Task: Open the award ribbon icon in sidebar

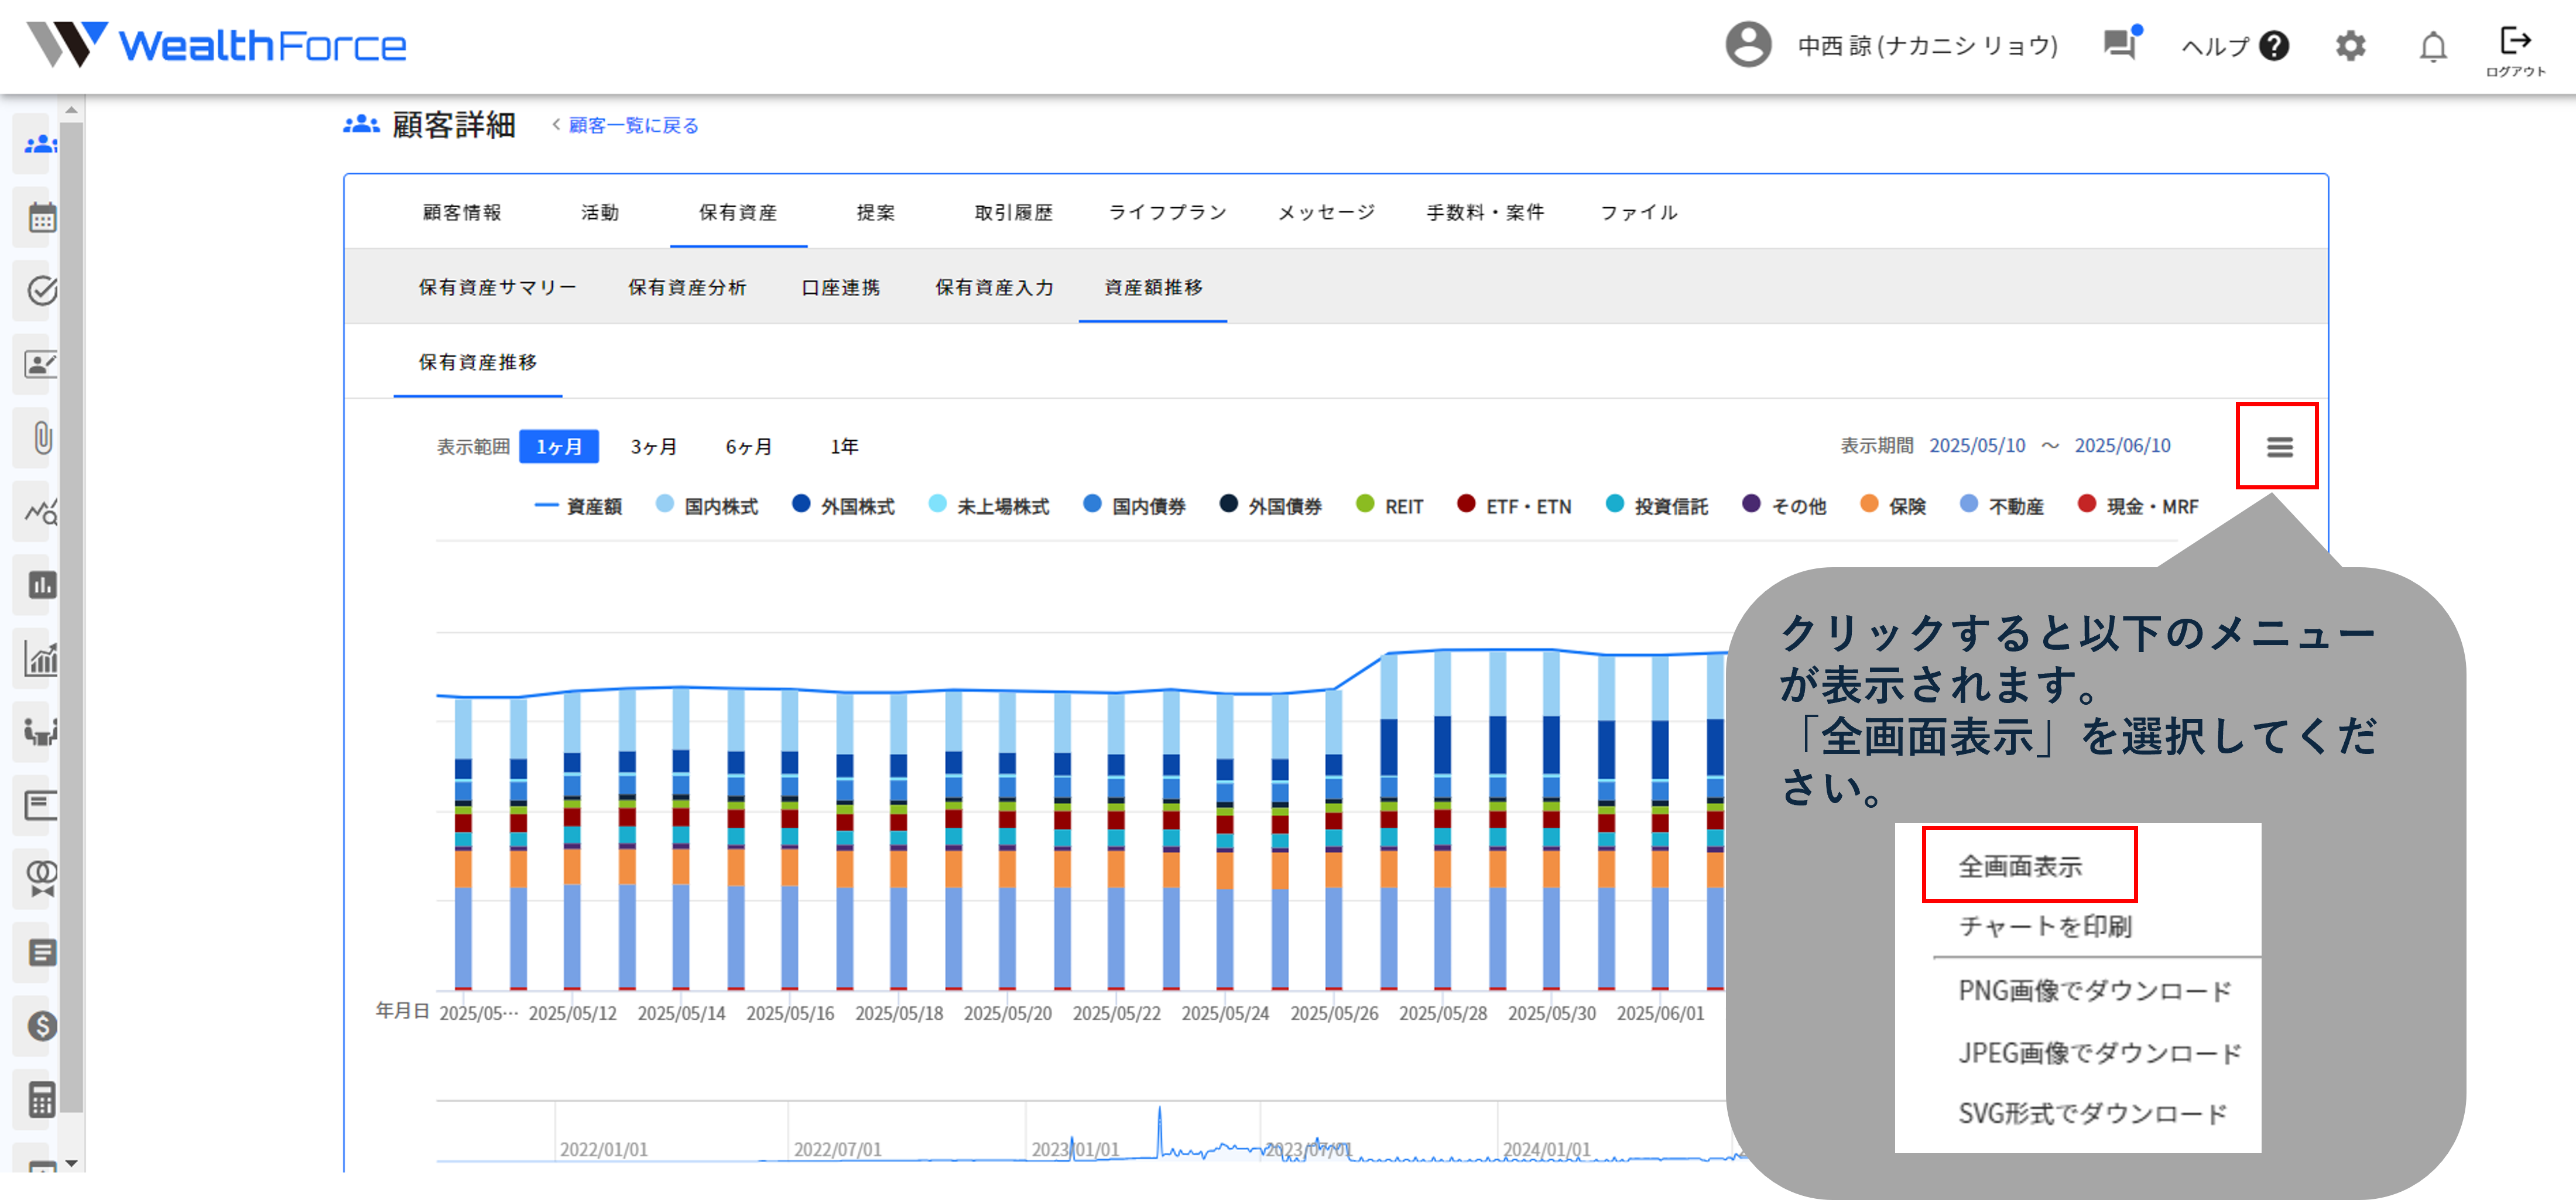Action: coord(41,879)
